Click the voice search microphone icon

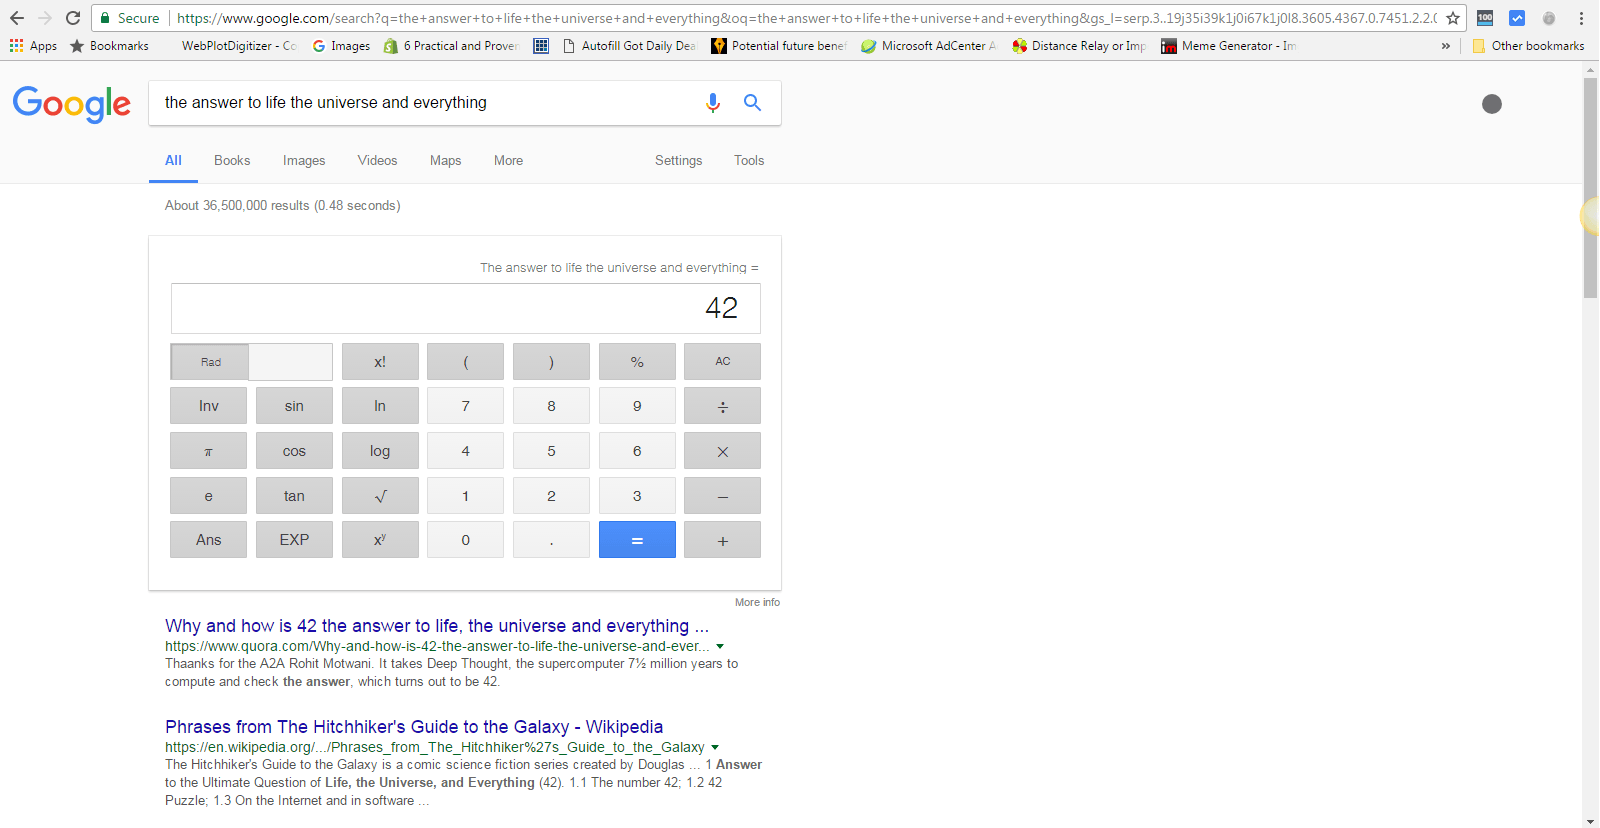pos(712,103)
